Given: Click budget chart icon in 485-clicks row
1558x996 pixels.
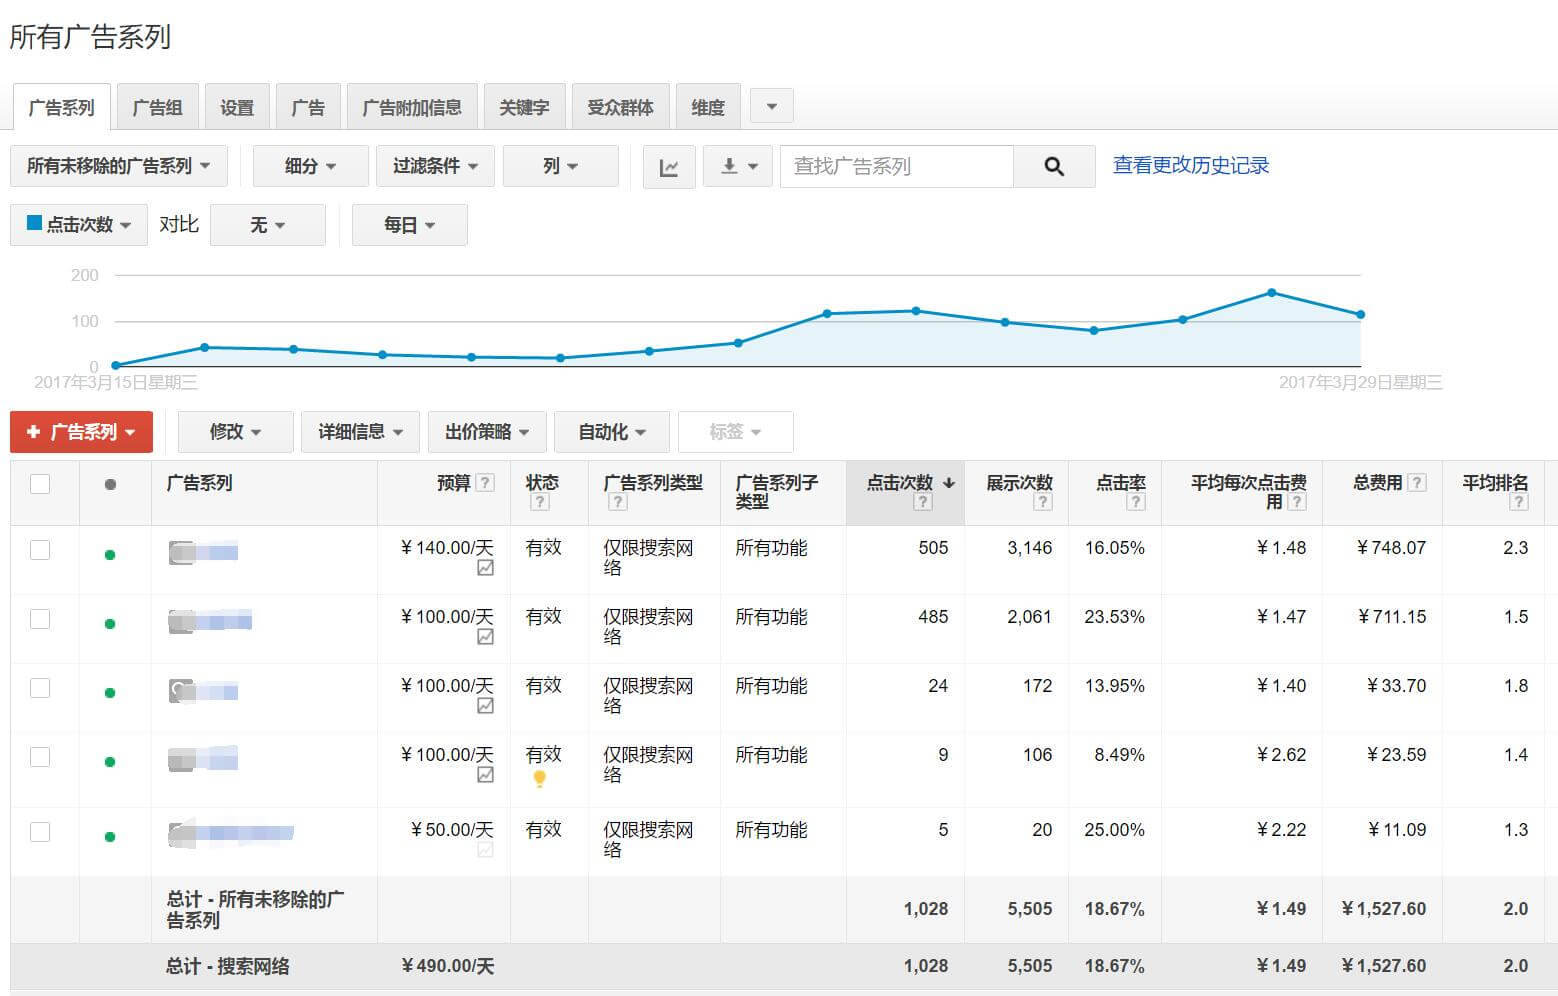Looking at the screenshot, I should pos(485,637).
